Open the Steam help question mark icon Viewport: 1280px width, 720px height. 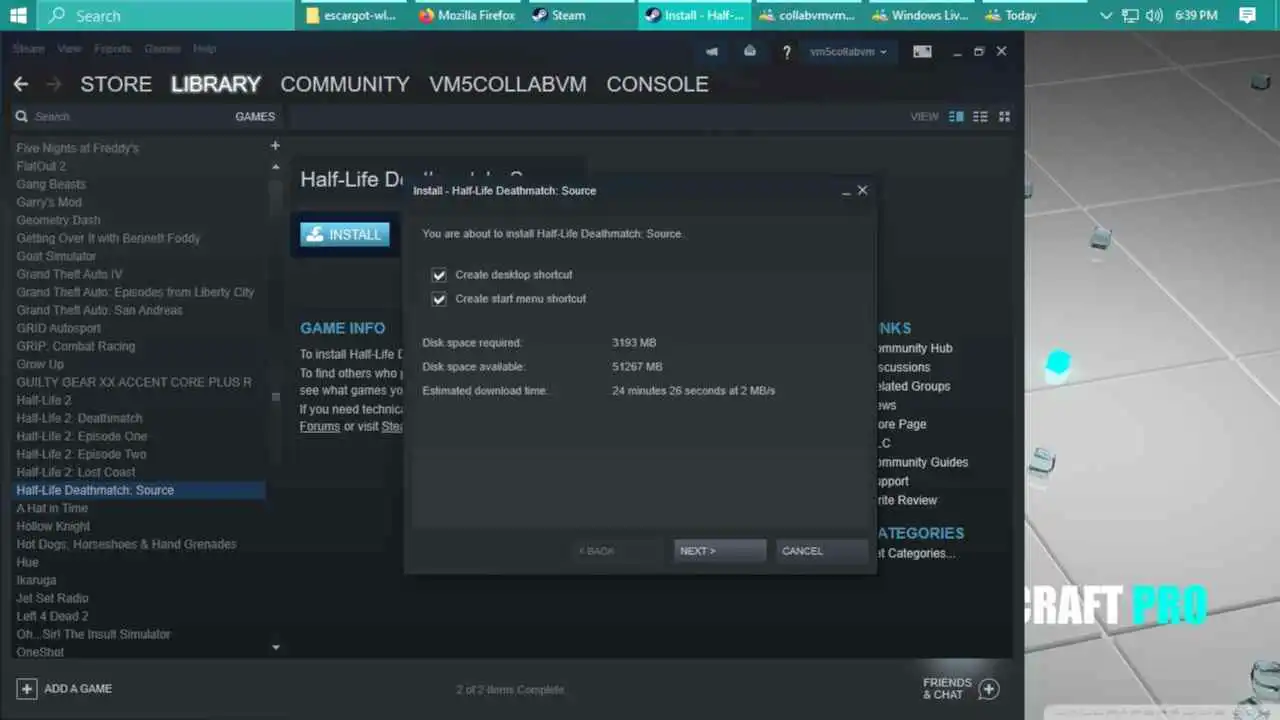point(787,52)
